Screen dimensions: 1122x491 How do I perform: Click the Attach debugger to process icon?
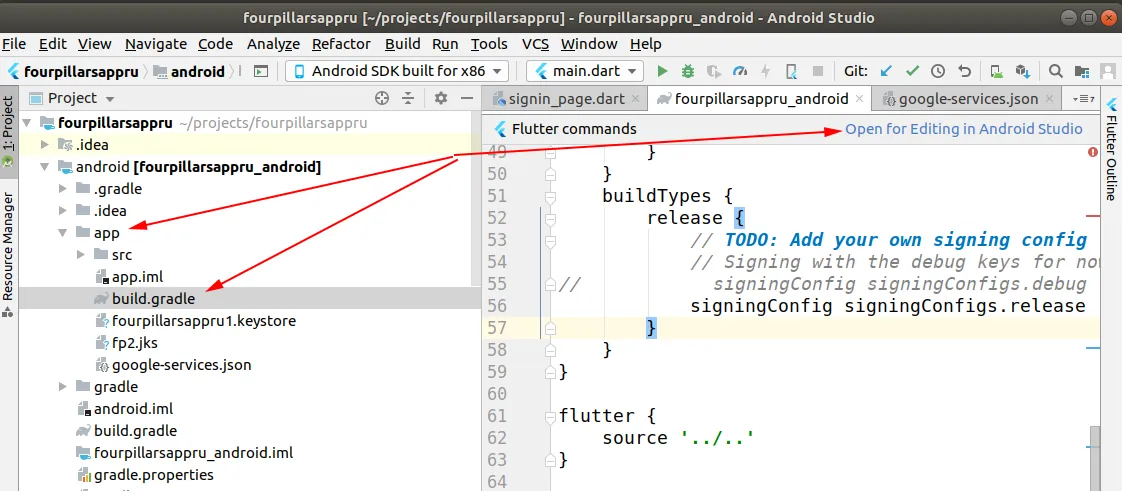coord(791,71)
